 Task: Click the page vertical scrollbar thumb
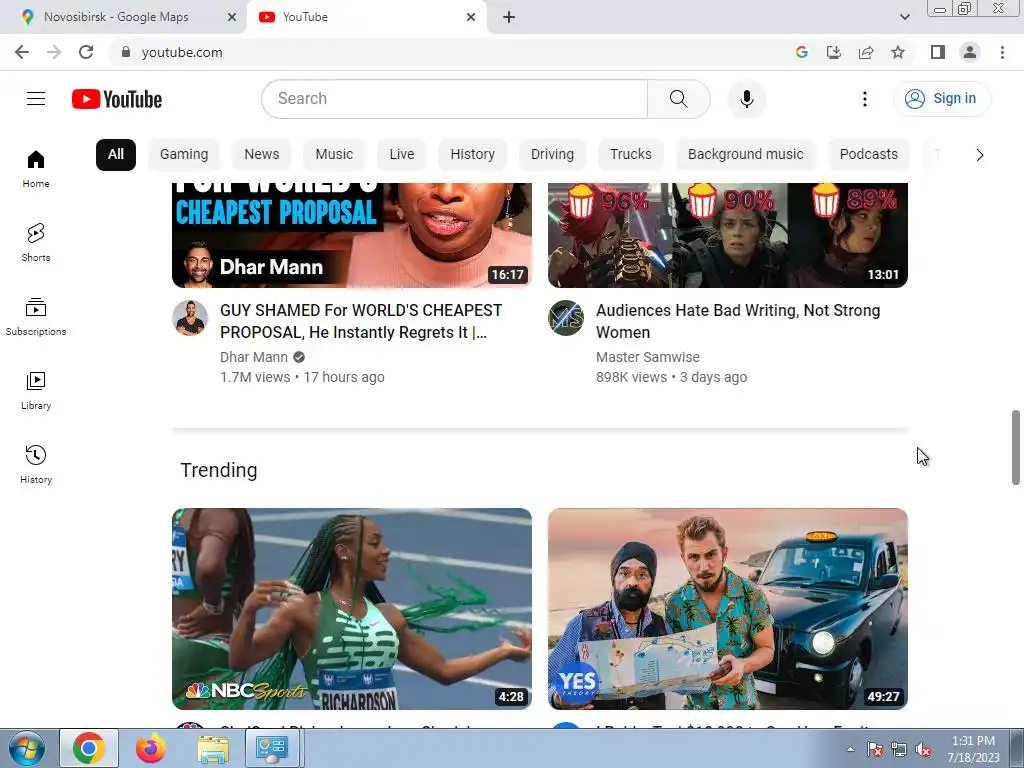point(1016,447)
